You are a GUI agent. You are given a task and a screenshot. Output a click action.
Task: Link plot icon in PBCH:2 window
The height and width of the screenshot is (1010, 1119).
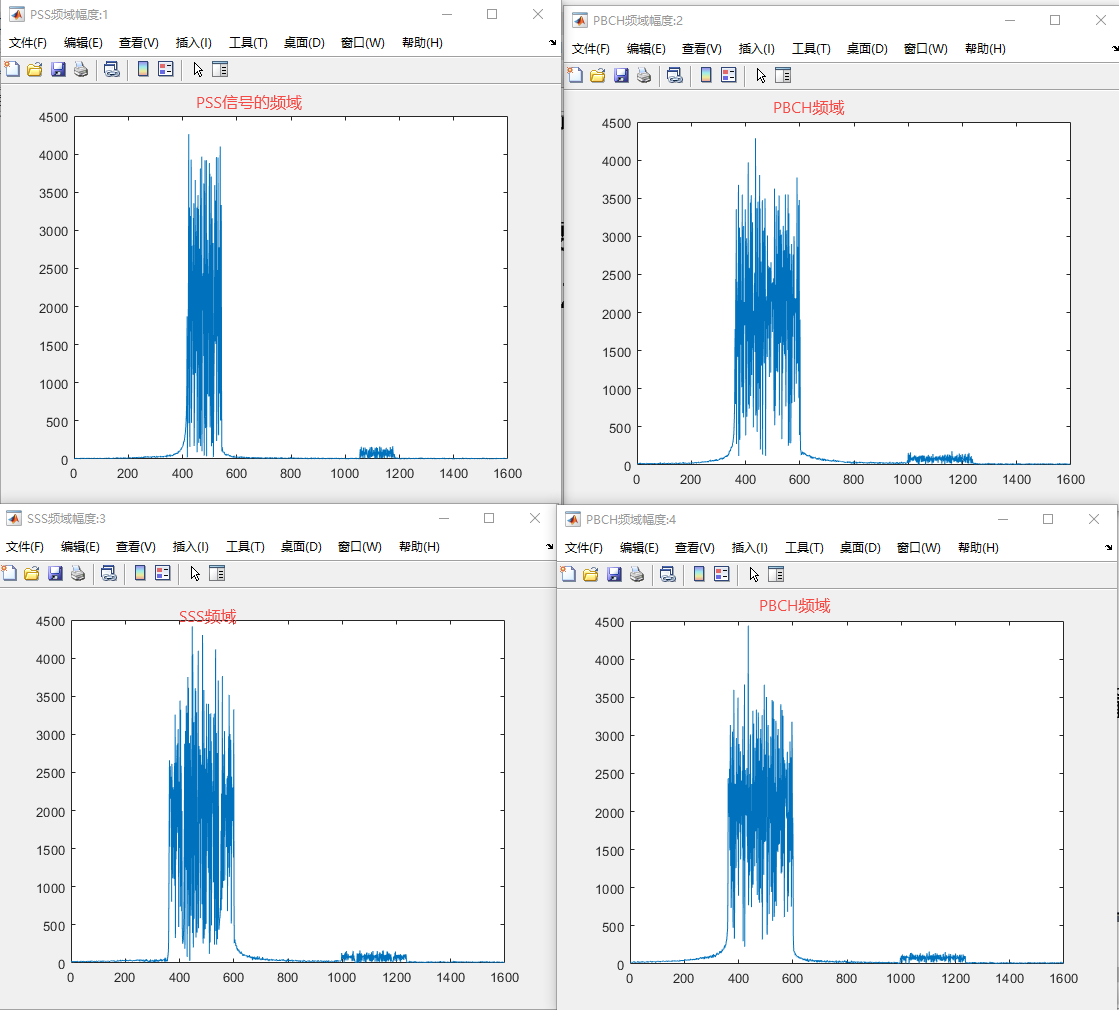point(674,75)
